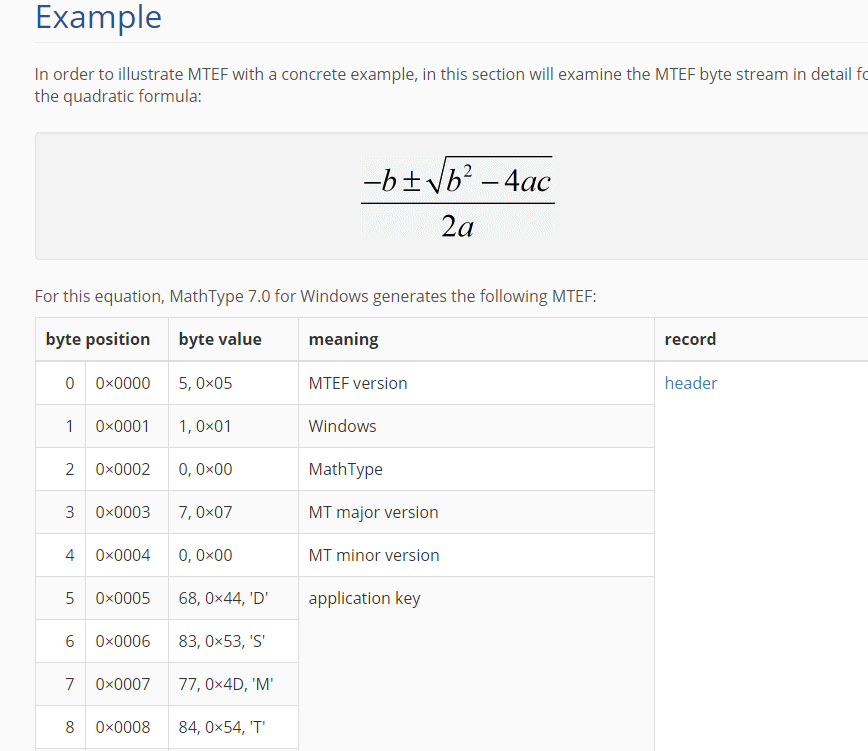Screen dimensions: 868x751
Task: Click the 'MTEF version' cell
Action: [476, 383]
